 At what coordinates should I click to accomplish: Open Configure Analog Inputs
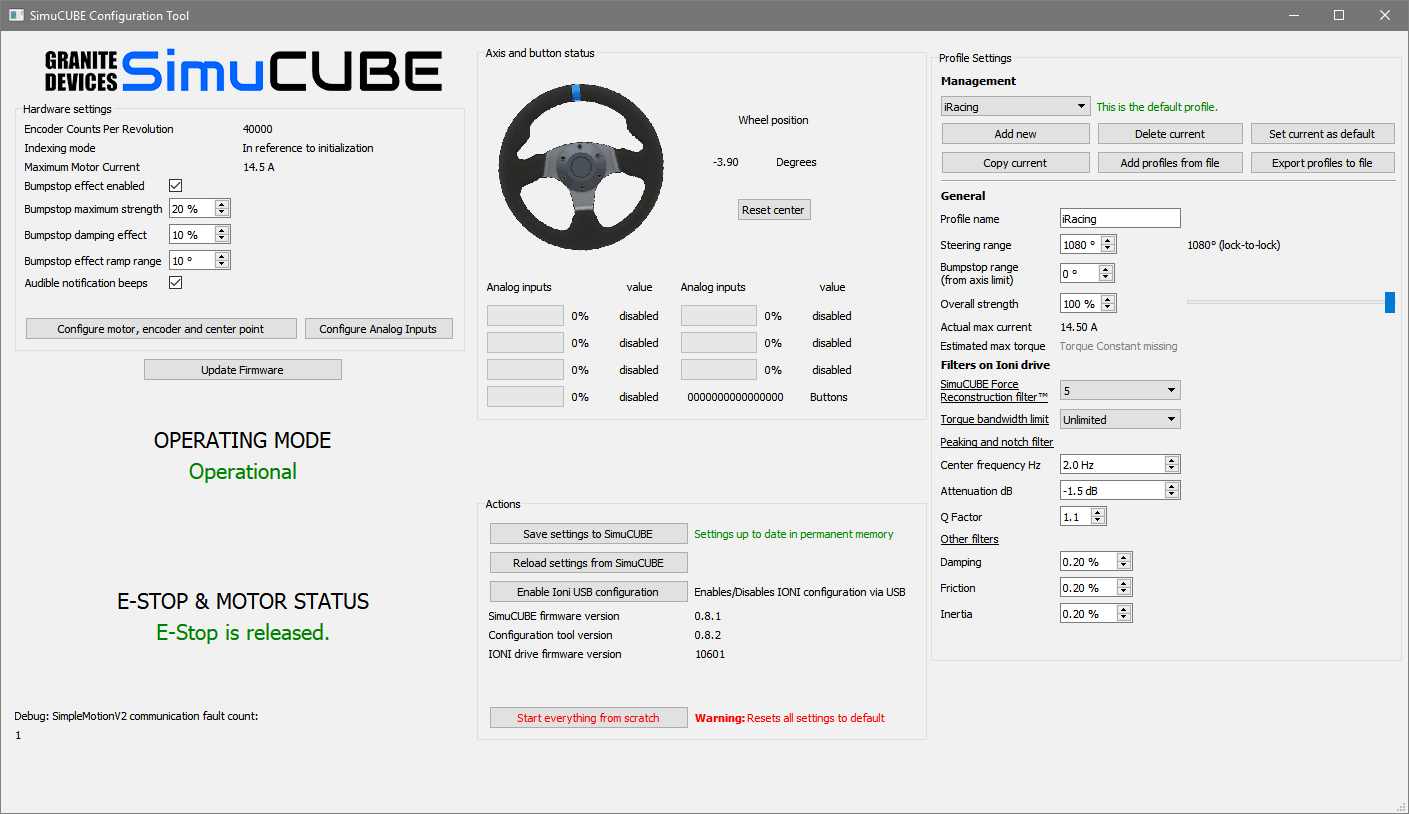pyautogui.click(x=378, y=329)
